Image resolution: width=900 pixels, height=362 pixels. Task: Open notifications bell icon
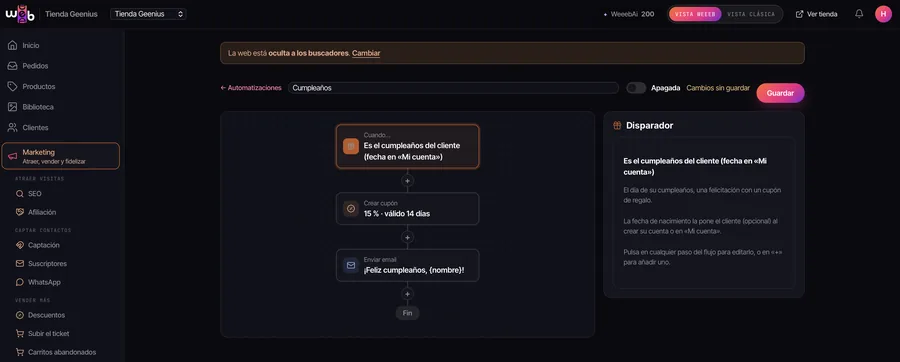pos(859,14)
